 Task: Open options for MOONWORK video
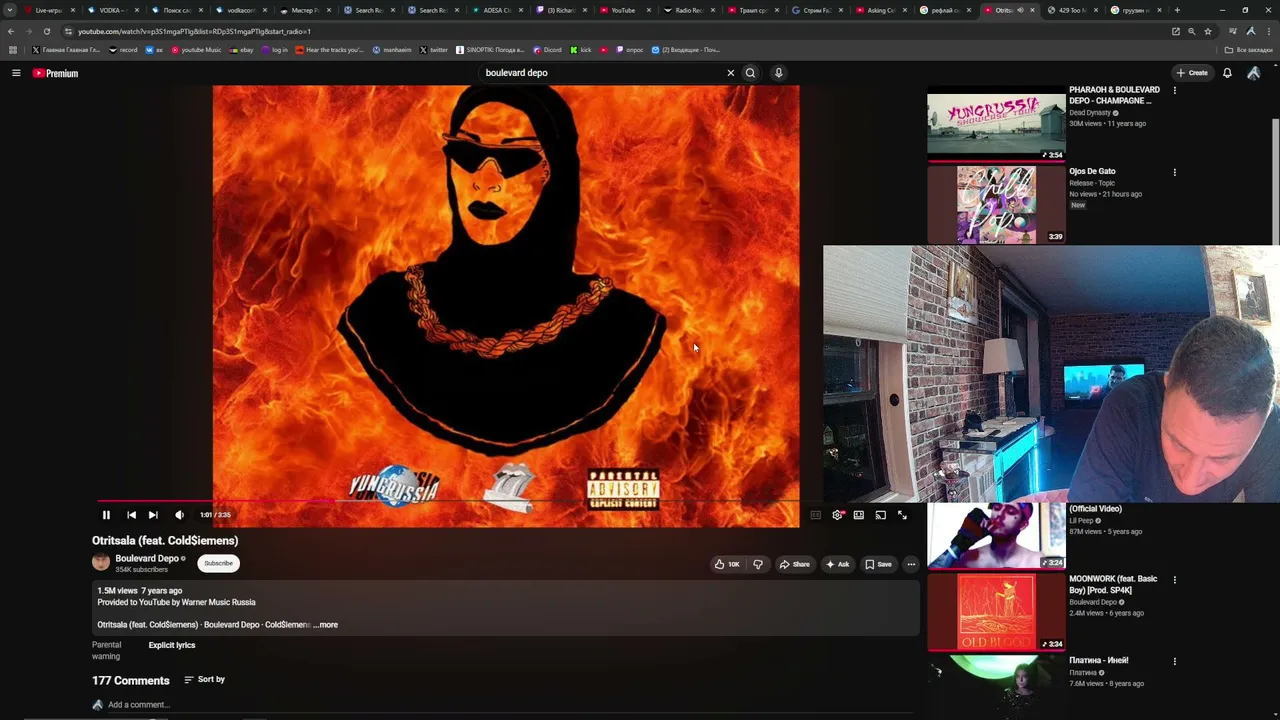(x=1175, y=580)
